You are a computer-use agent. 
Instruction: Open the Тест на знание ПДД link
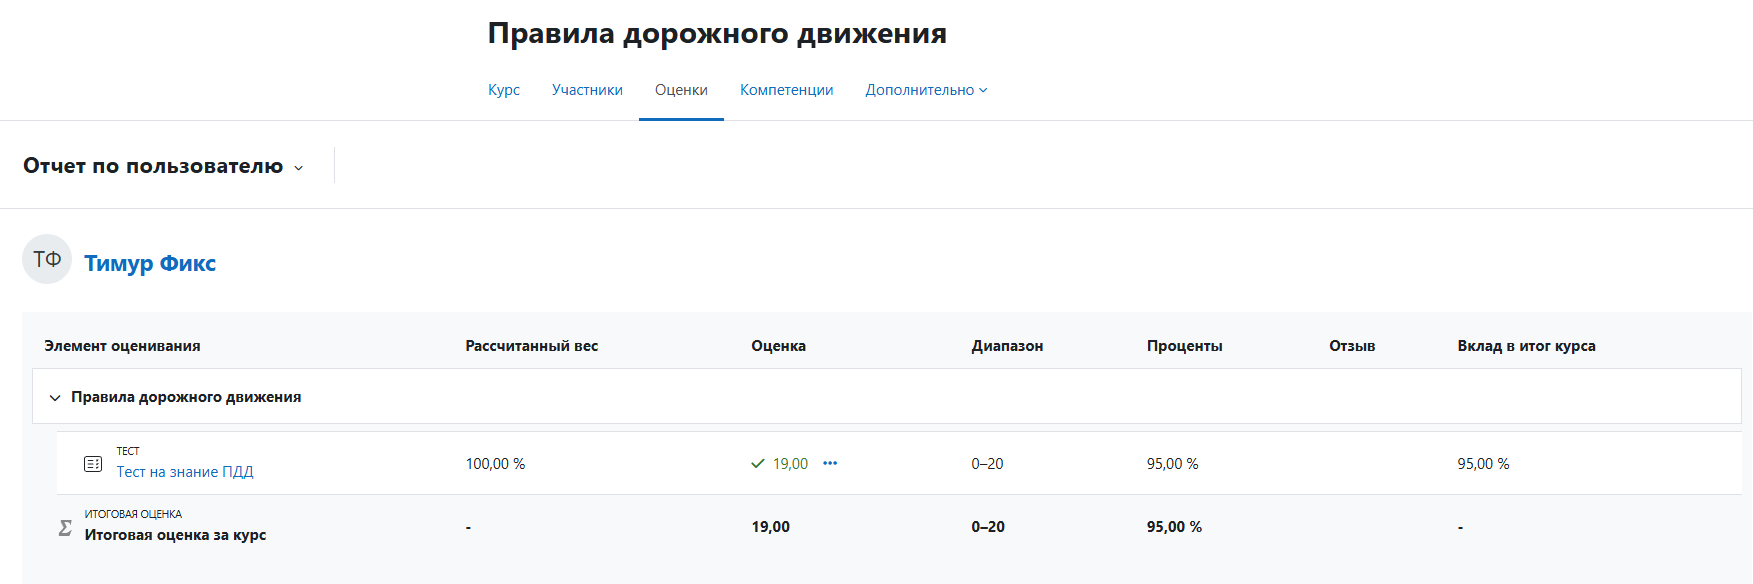185,472
